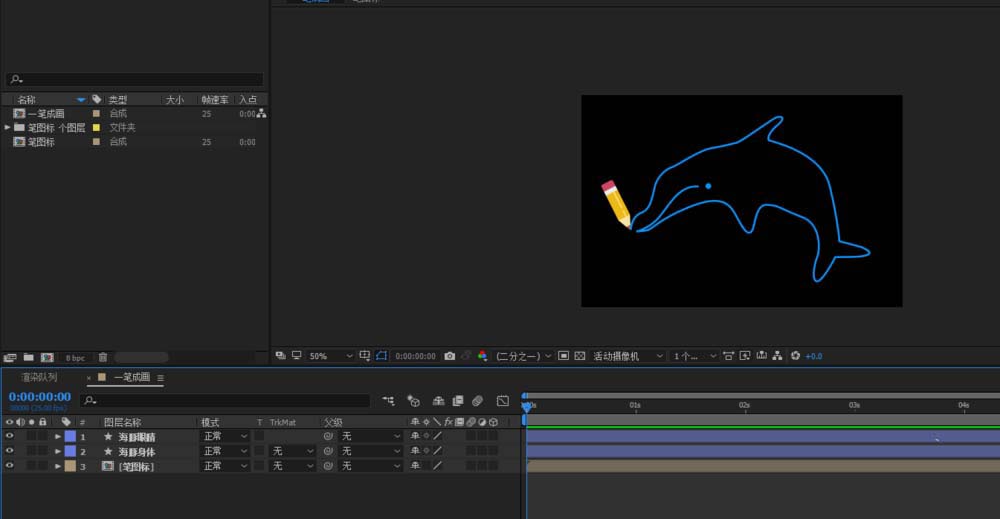1000x519 pixels.
Task: Create a new composition from project panel
Action: [46, 357]
